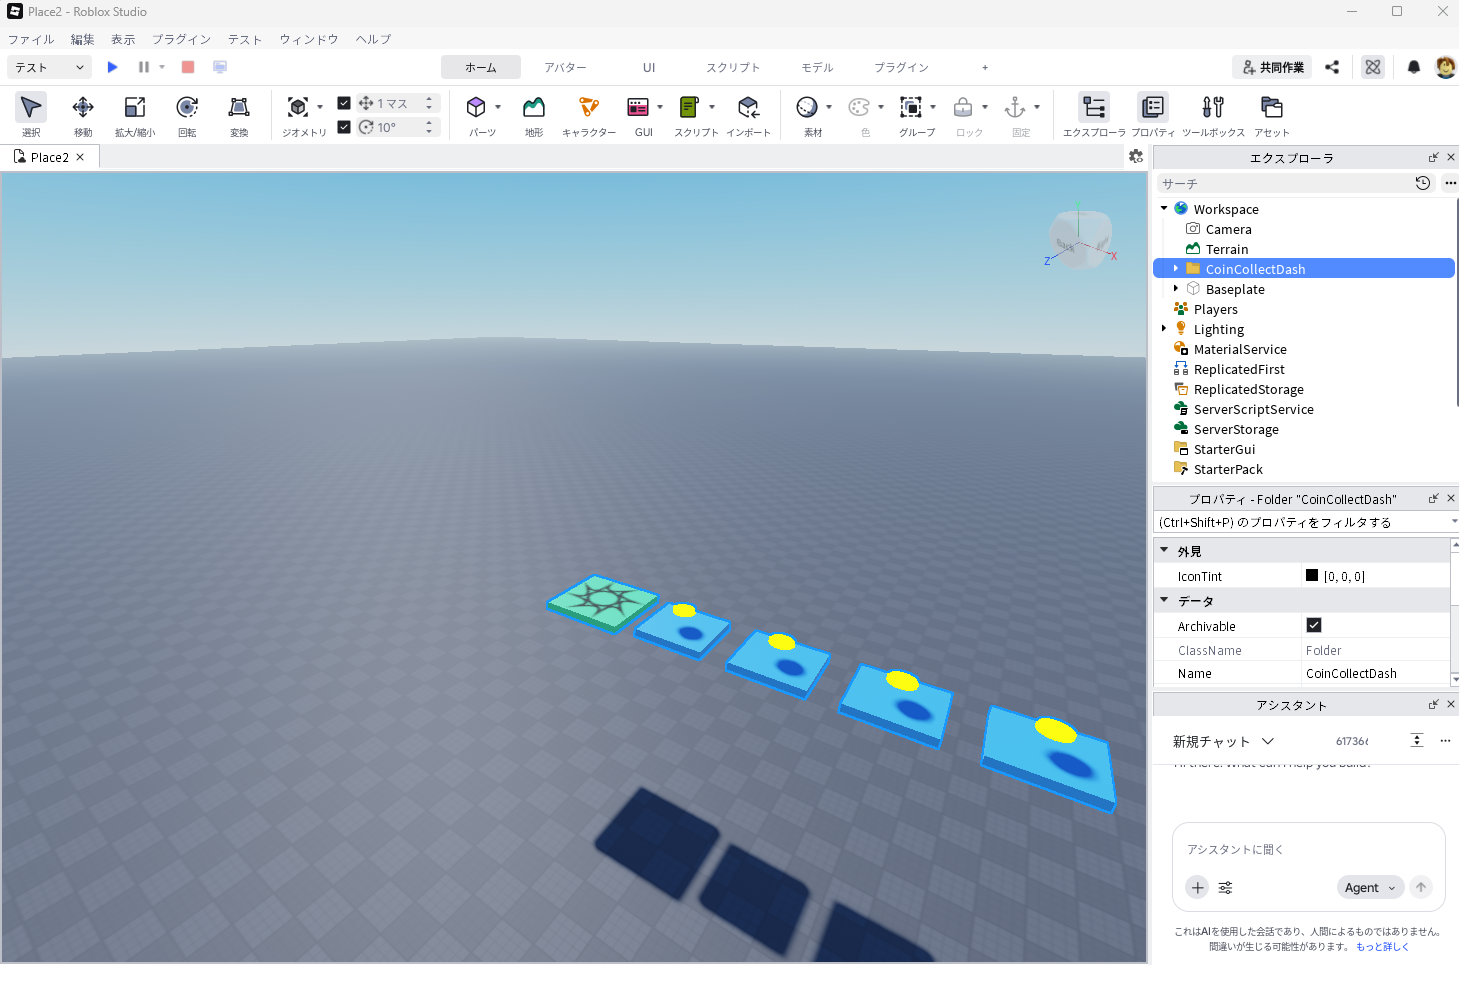Add attachment with the plus button in assistant
Image resolution: width=1459 pixels, height=990 pixels.
pyautogui.click(x=1197, y=887)
